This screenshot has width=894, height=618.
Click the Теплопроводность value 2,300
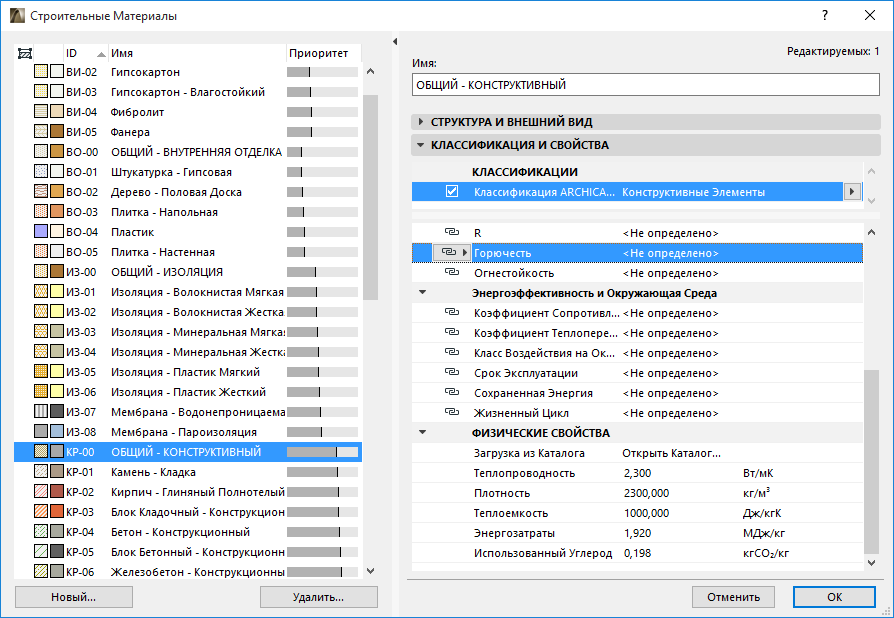click(637, 473)
